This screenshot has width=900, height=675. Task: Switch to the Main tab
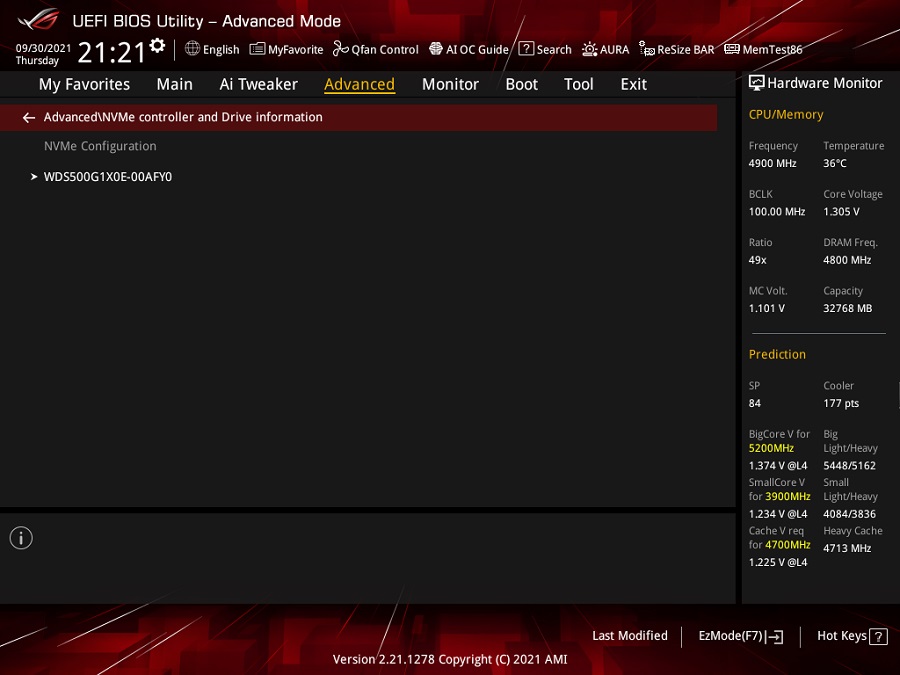pos(174,84)
